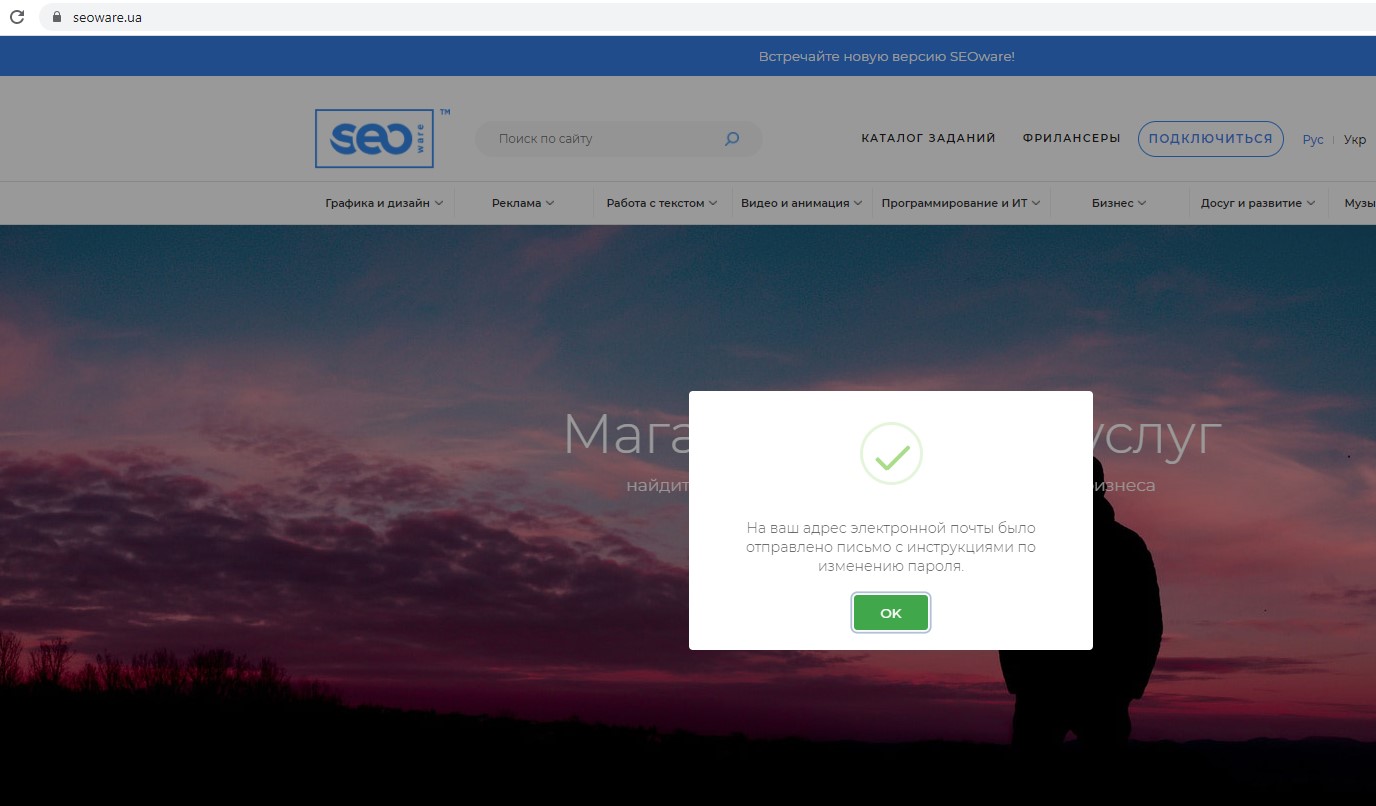
Task: Switch language to 'Укр'
Action: (x=1354, y=140)
